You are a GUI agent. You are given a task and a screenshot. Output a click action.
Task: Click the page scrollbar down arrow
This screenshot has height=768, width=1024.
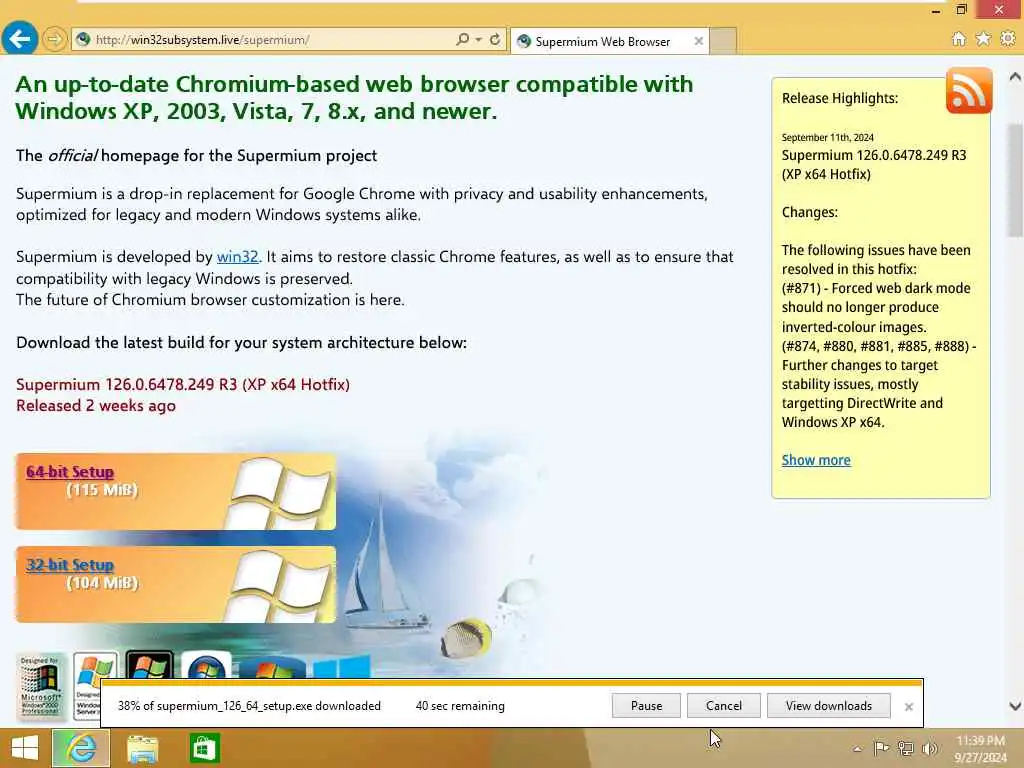point(1015,706)
